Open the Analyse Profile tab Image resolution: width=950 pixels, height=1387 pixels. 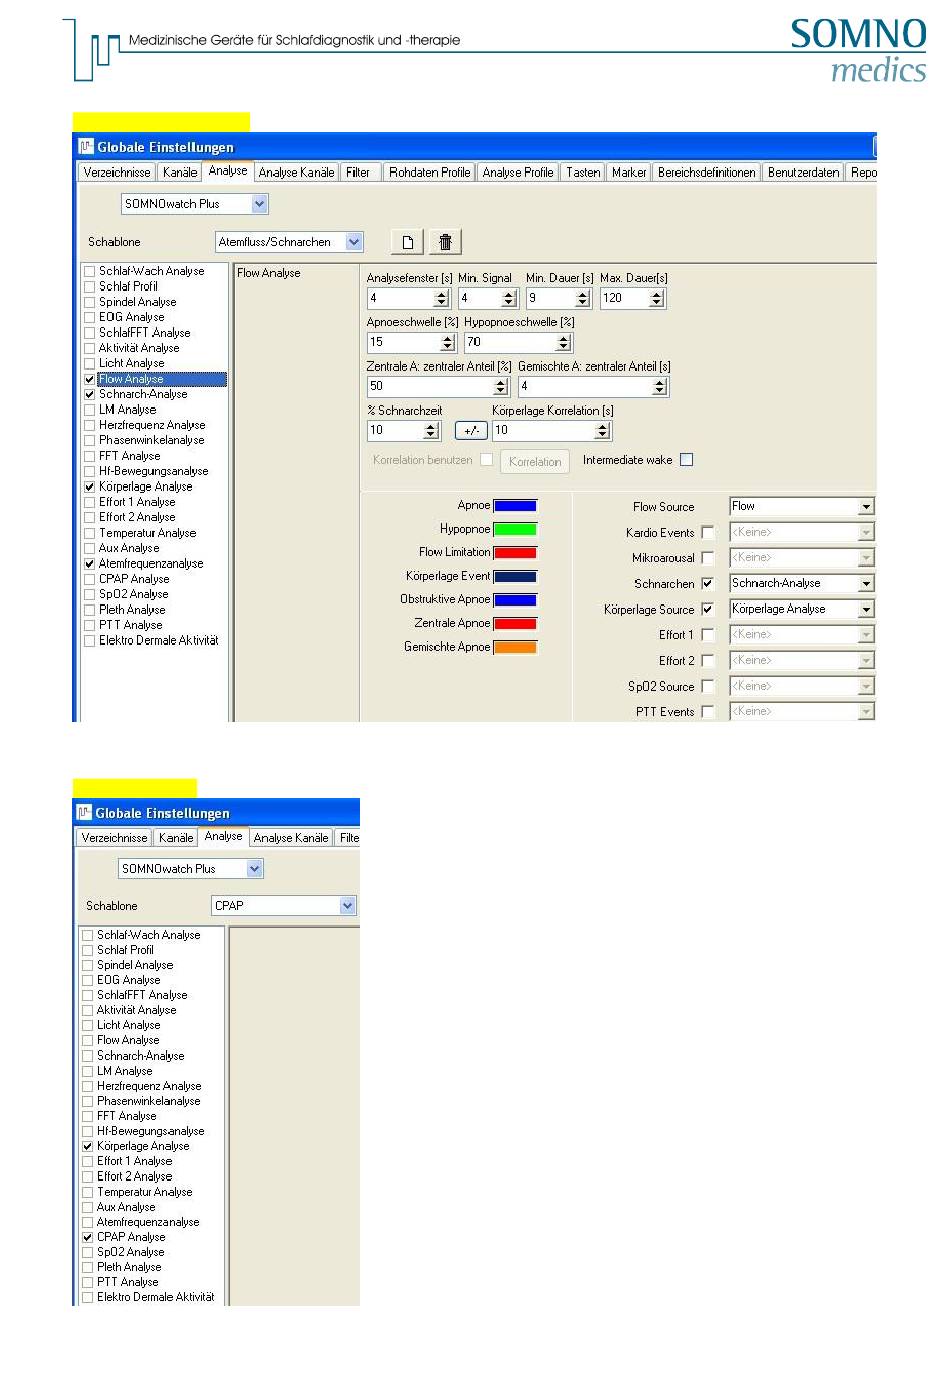point(518,173)
